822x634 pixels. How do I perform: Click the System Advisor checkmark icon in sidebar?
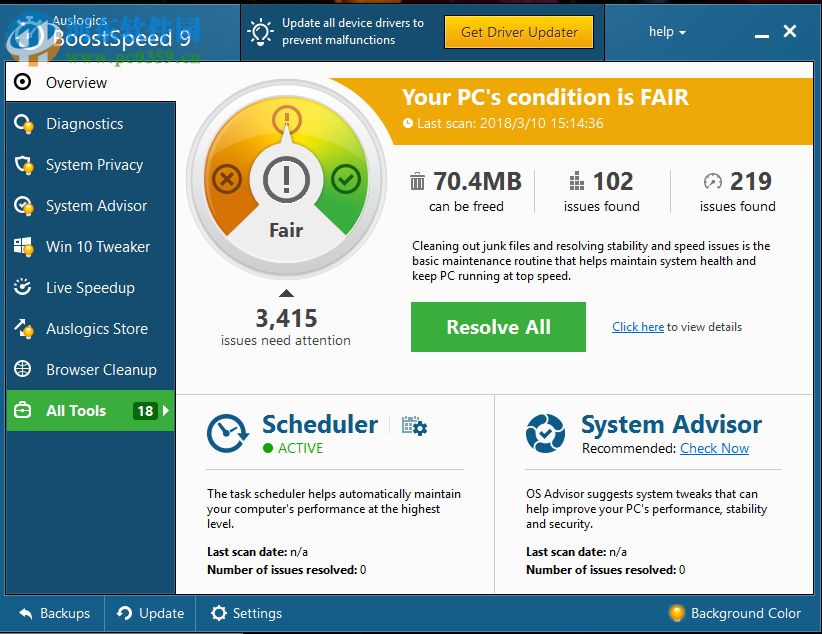coord(24,206)
